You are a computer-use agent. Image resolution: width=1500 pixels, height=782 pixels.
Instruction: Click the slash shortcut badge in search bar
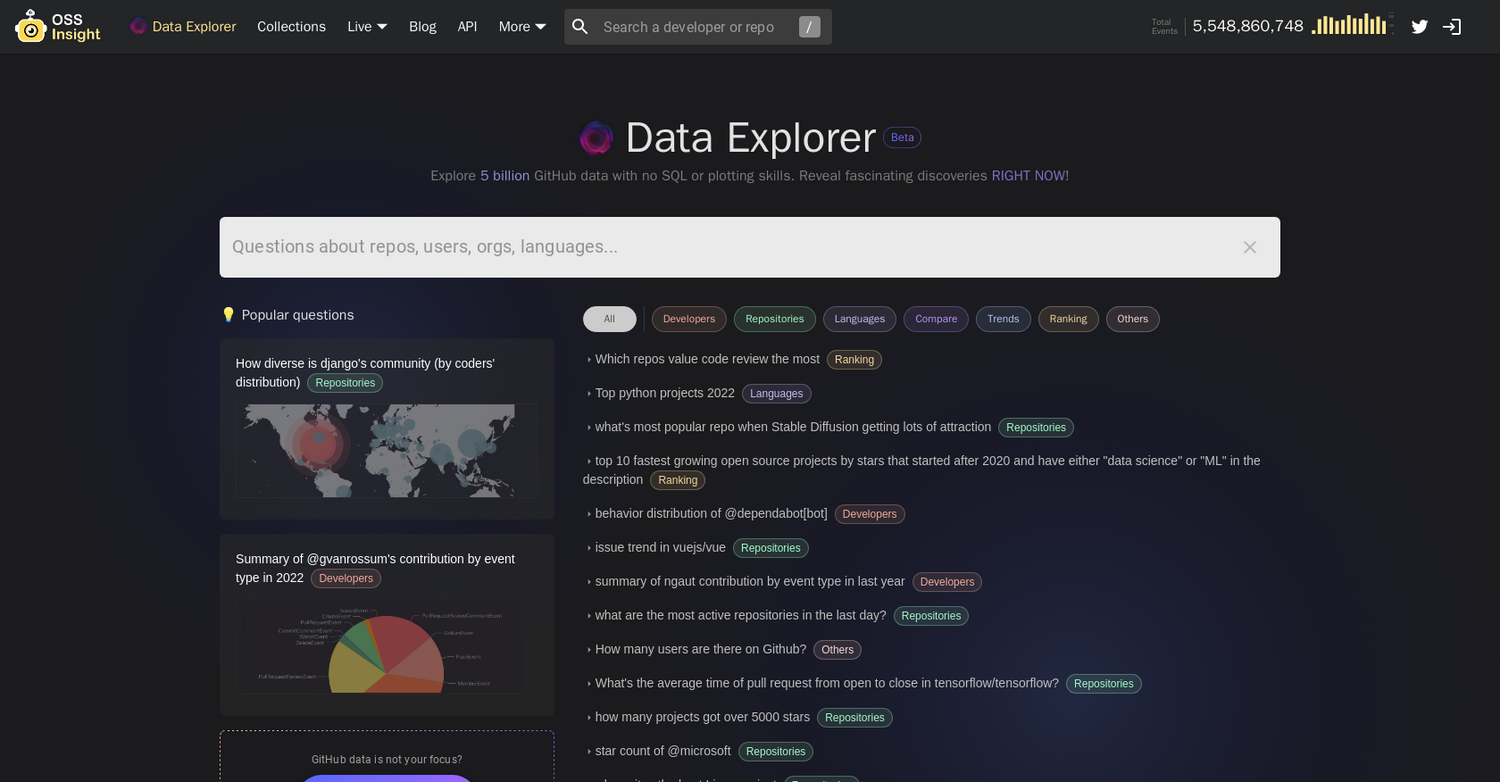point(809,27)
